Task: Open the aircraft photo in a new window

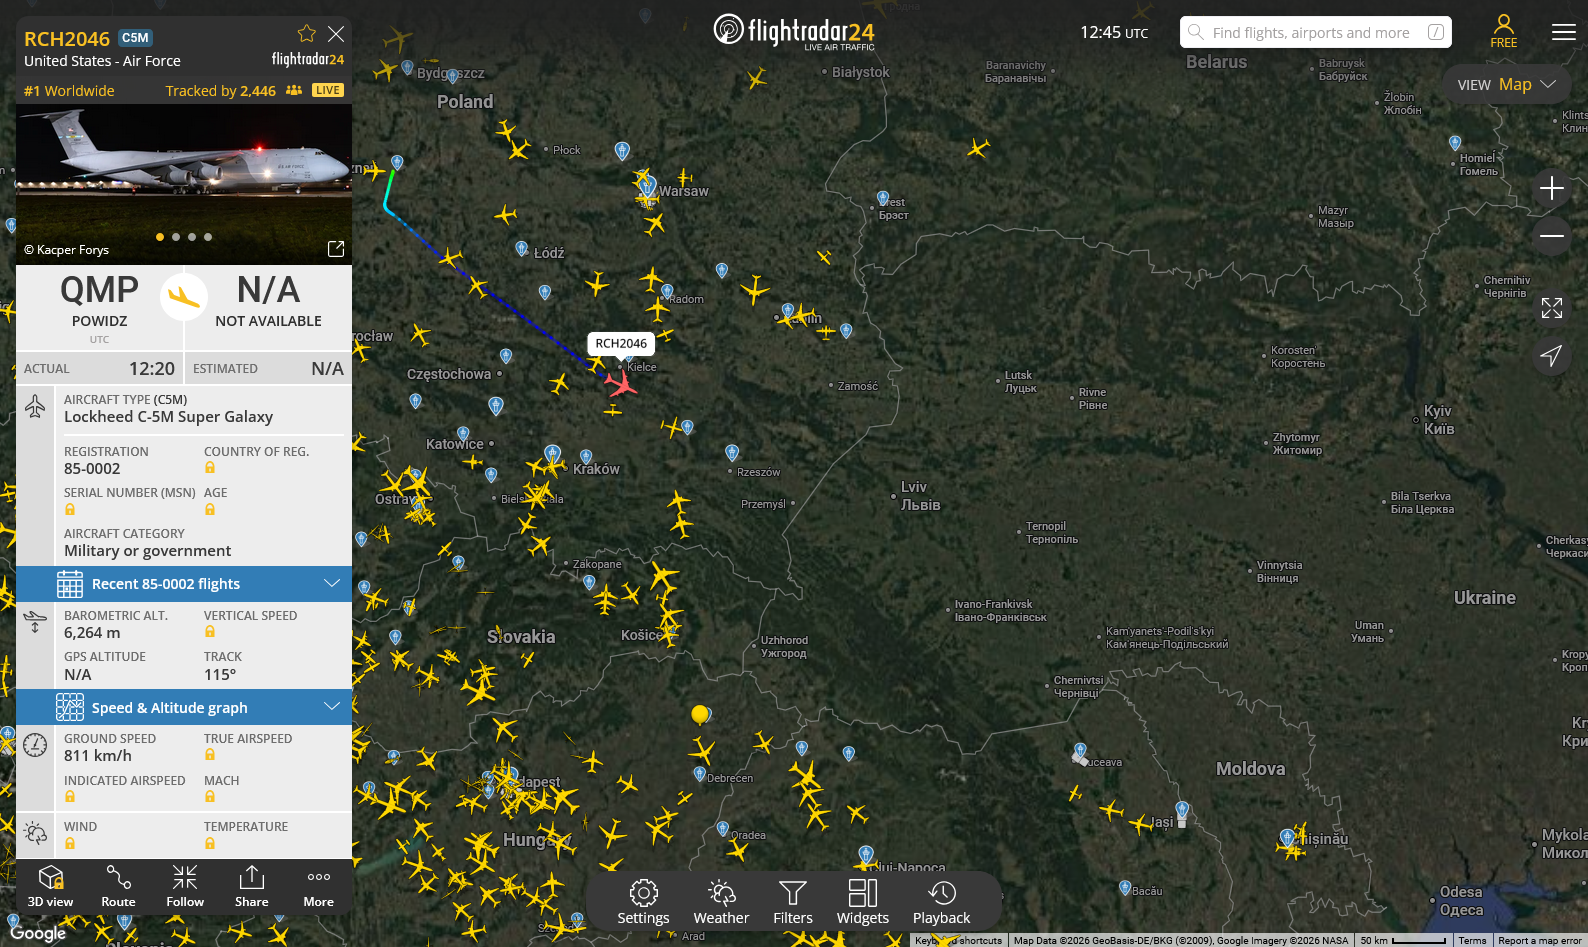Action: [336, 249]
